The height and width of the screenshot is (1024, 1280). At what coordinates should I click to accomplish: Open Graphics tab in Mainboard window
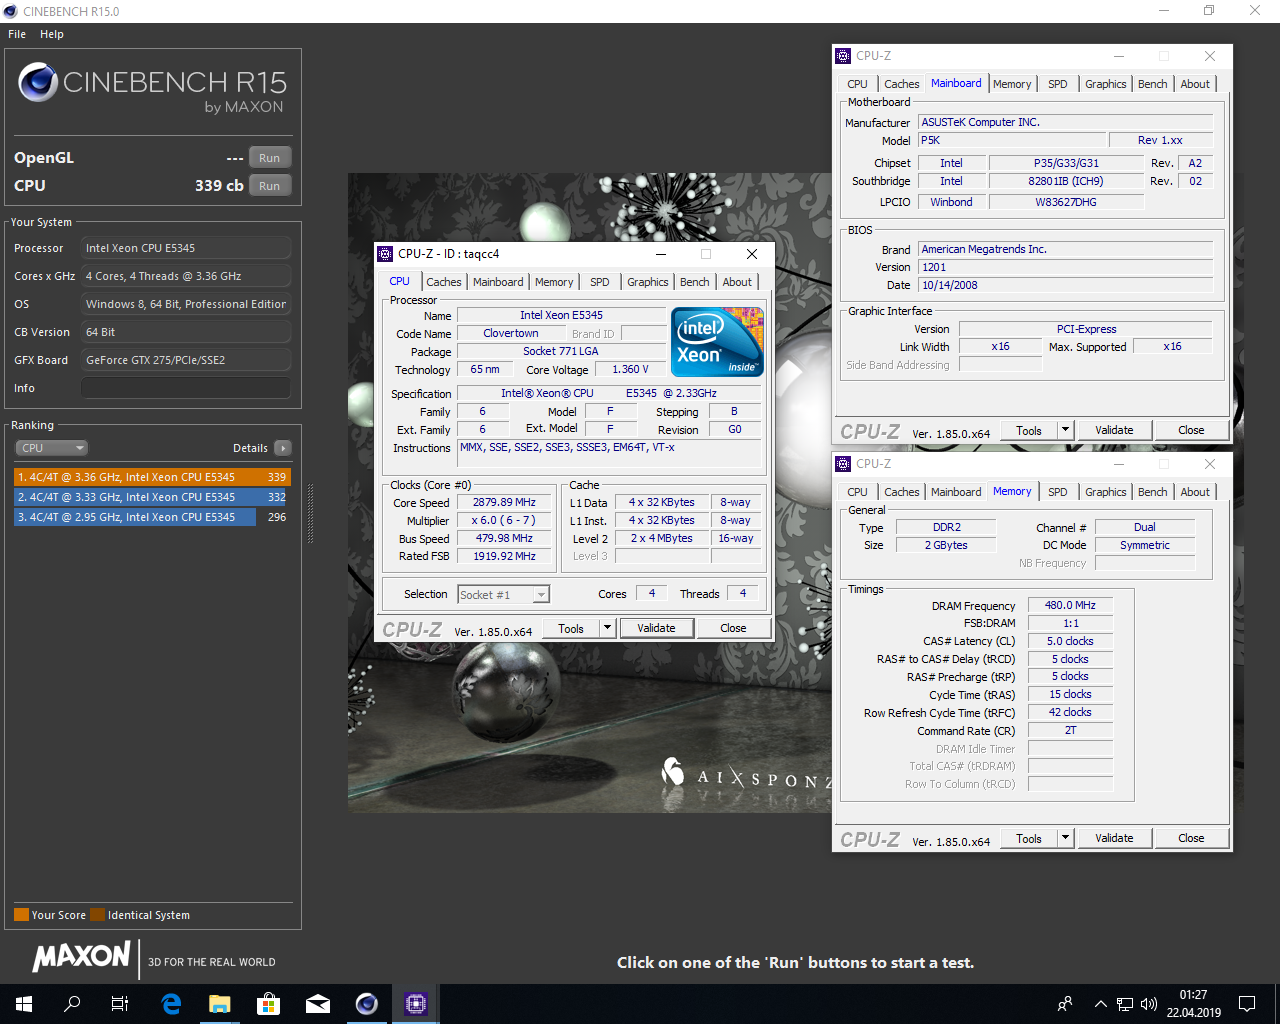pyautogui.click(x=1106, y=84)
